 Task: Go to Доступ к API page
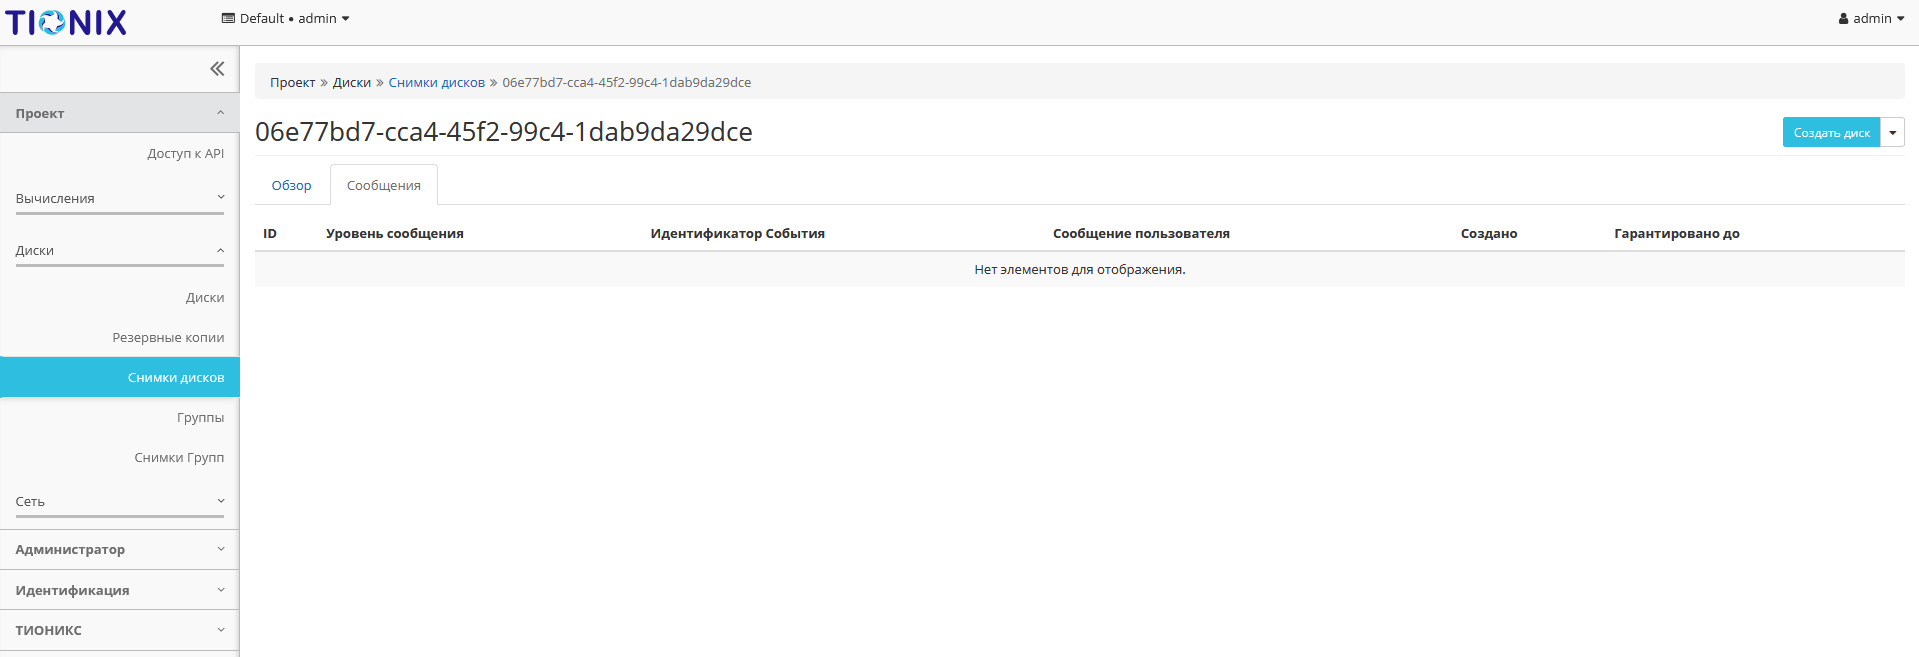tap(185, 153)
